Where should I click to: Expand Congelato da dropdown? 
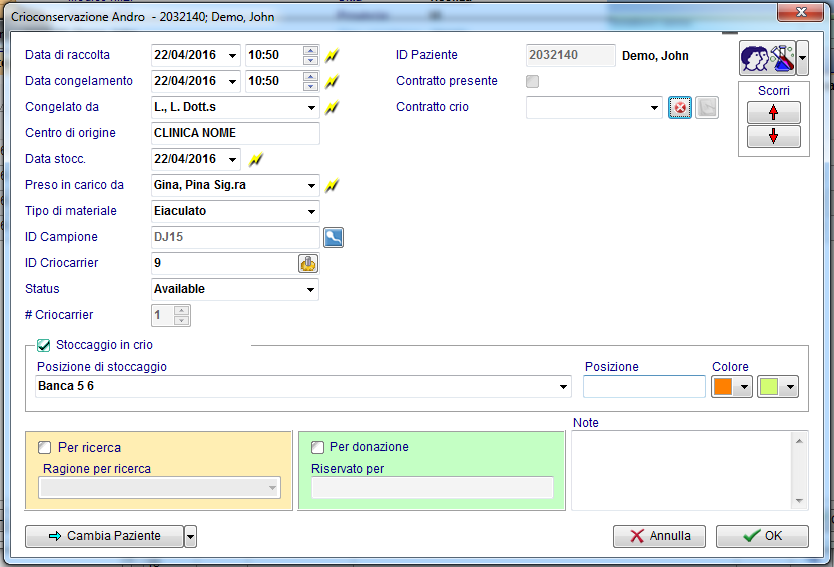[x=311, y=107]
